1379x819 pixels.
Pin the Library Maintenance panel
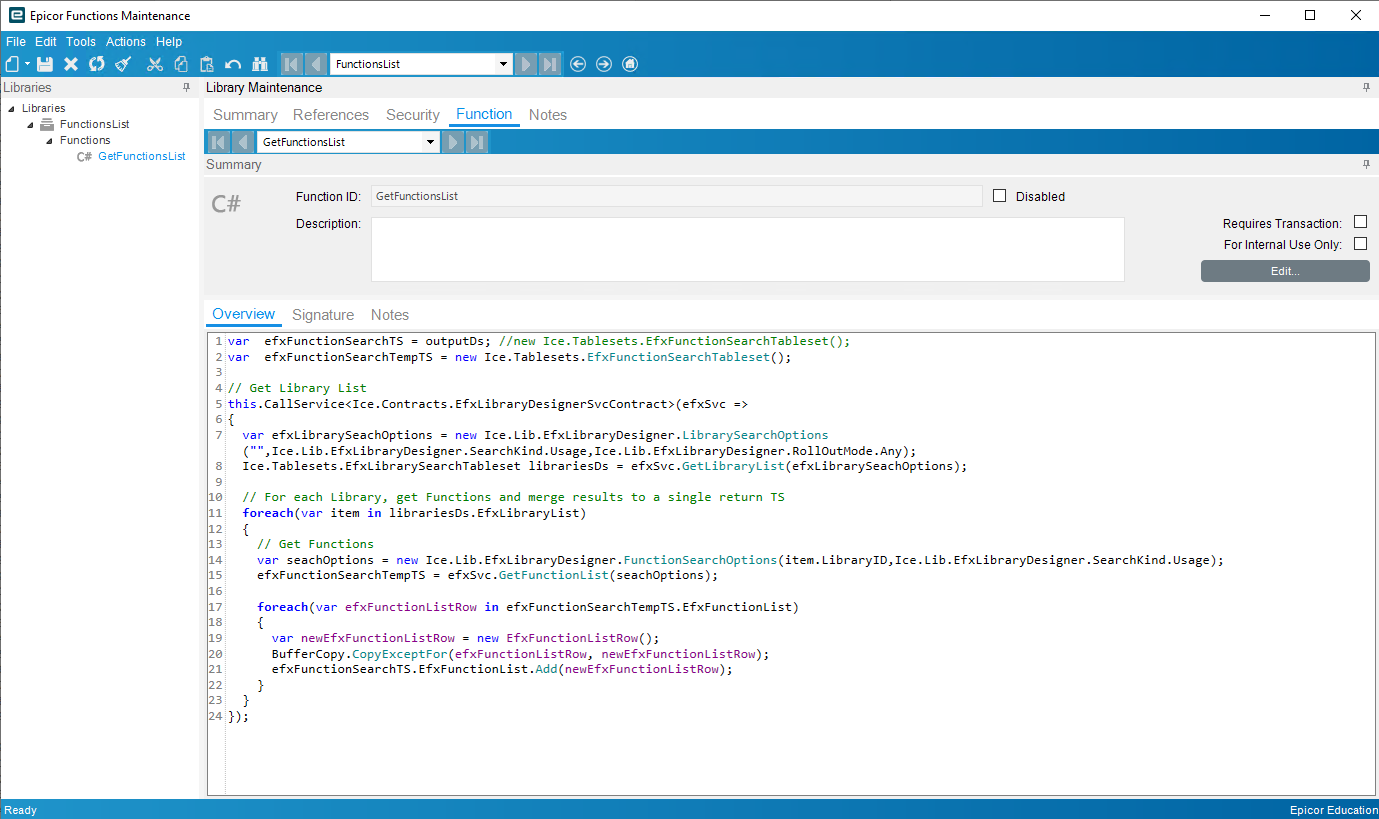[x=1367, y=88]
